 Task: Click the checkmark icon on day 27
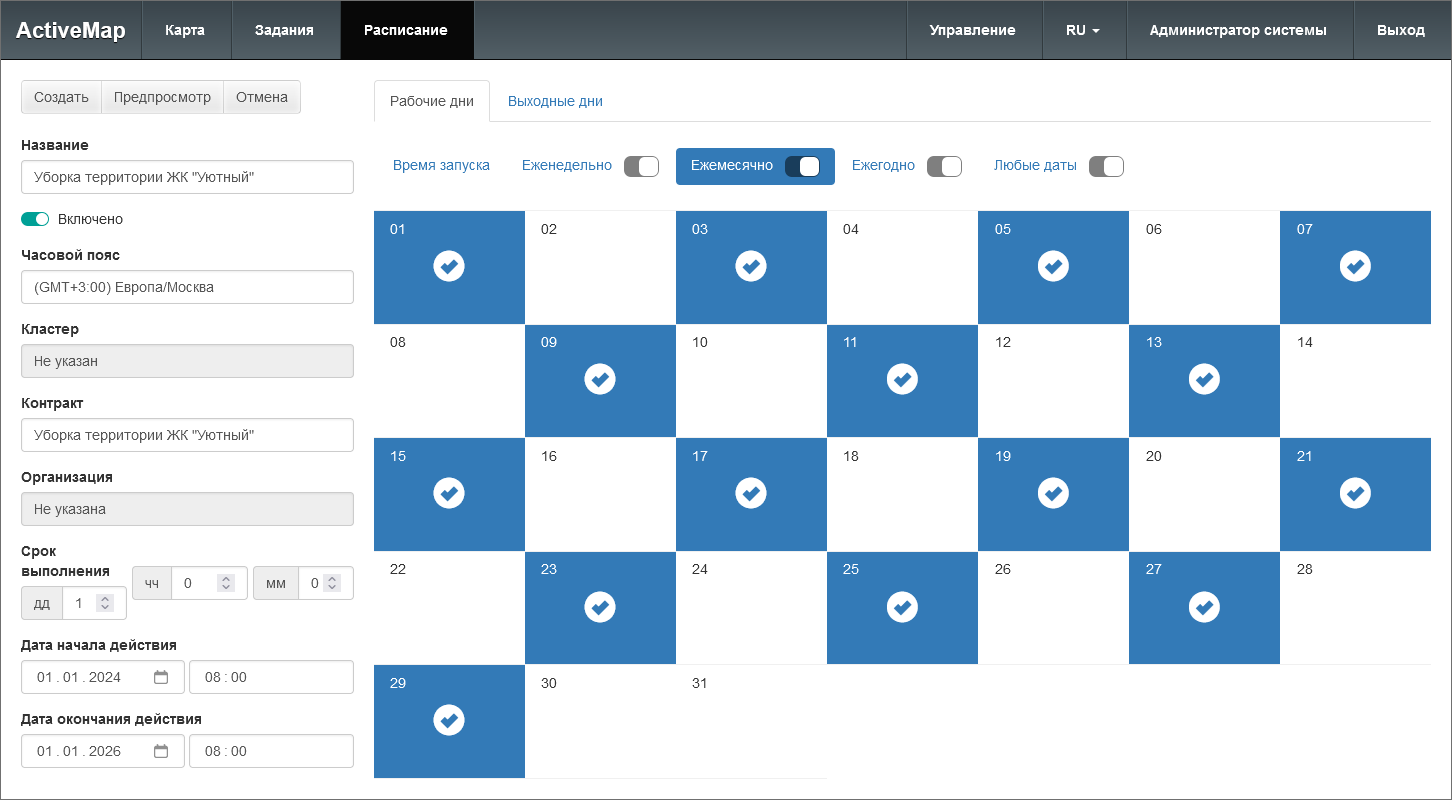coord(1204,607)
